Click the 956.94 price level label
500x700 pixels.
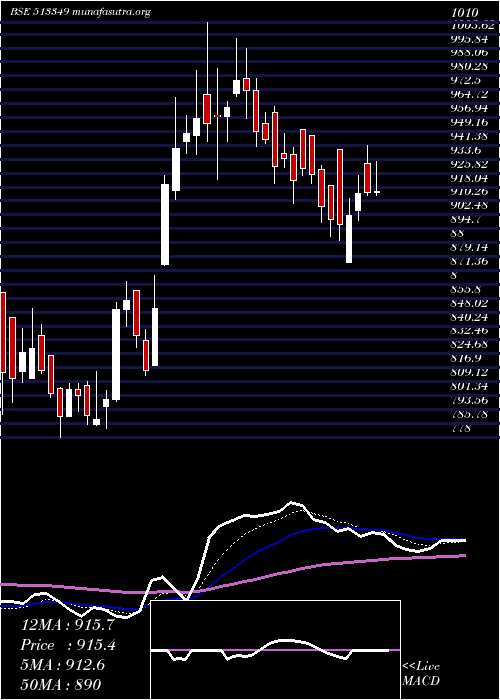pos(470,108)
